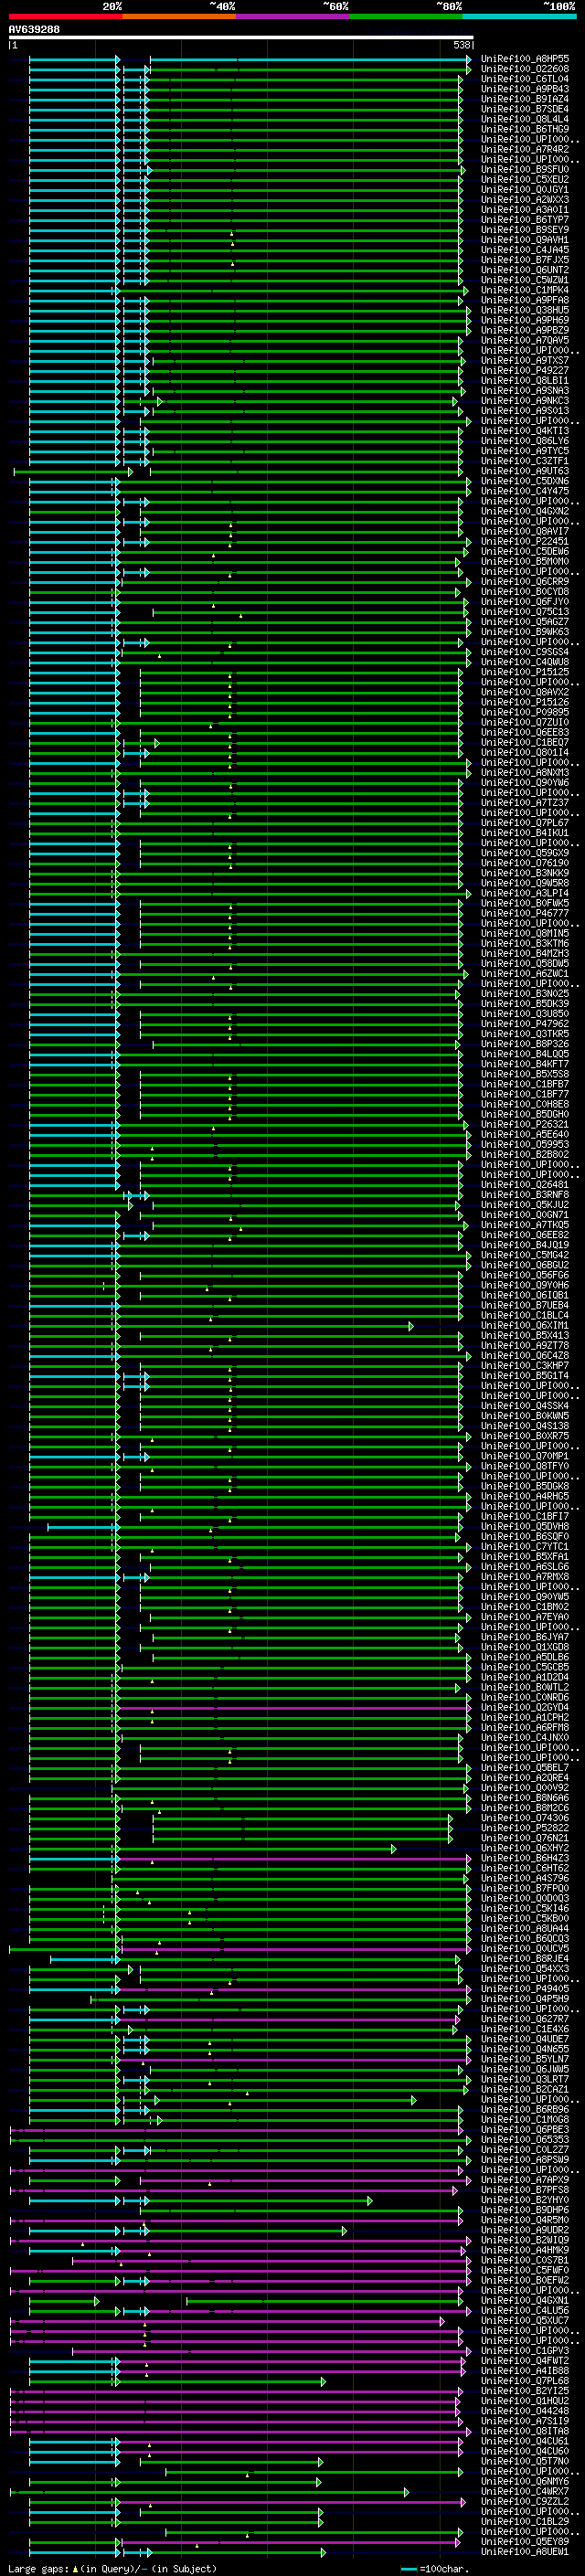Select the UniRef100_A9SNA3 label

(x=525, y=391)
